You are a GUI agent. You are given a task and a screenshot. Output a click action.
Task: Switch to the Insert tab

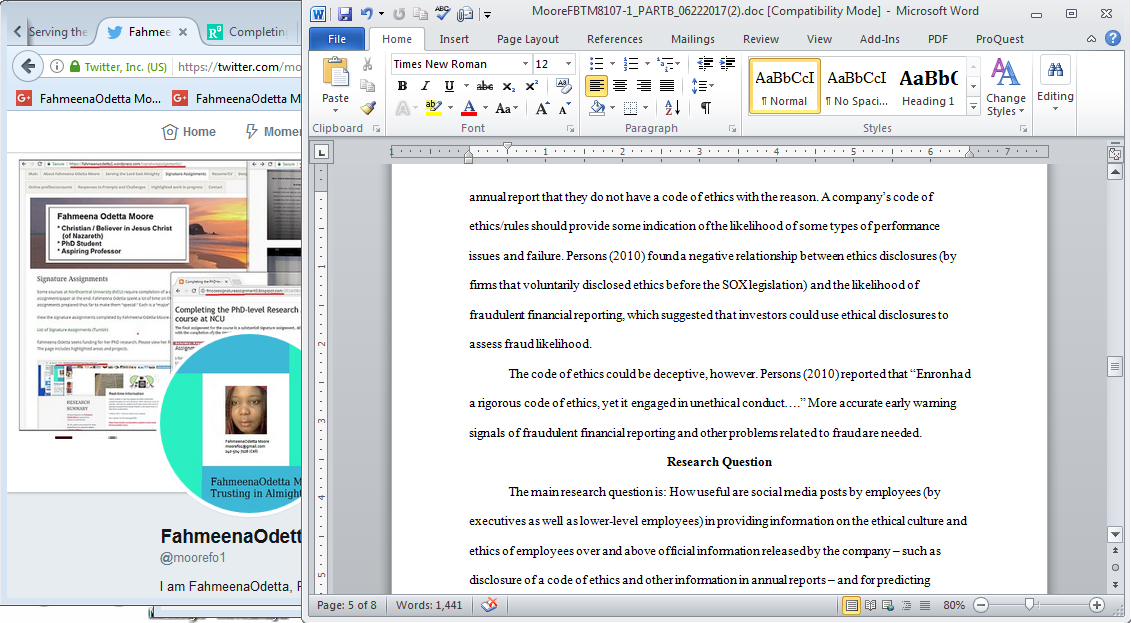[454, 39]
